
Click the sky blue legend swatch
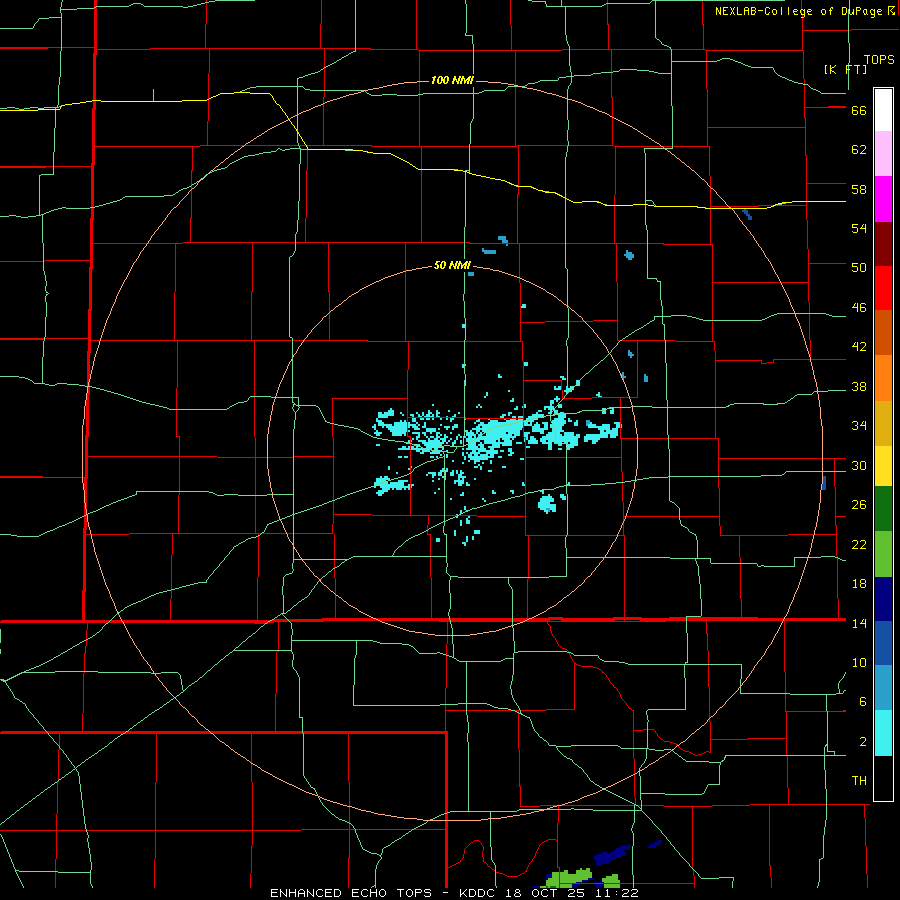(883, 688)
